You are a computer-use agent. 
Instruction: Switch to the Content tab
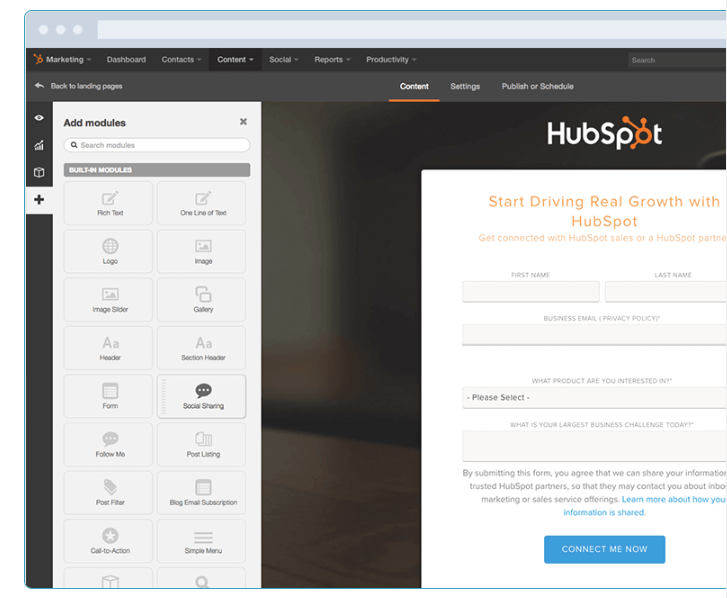414,86
